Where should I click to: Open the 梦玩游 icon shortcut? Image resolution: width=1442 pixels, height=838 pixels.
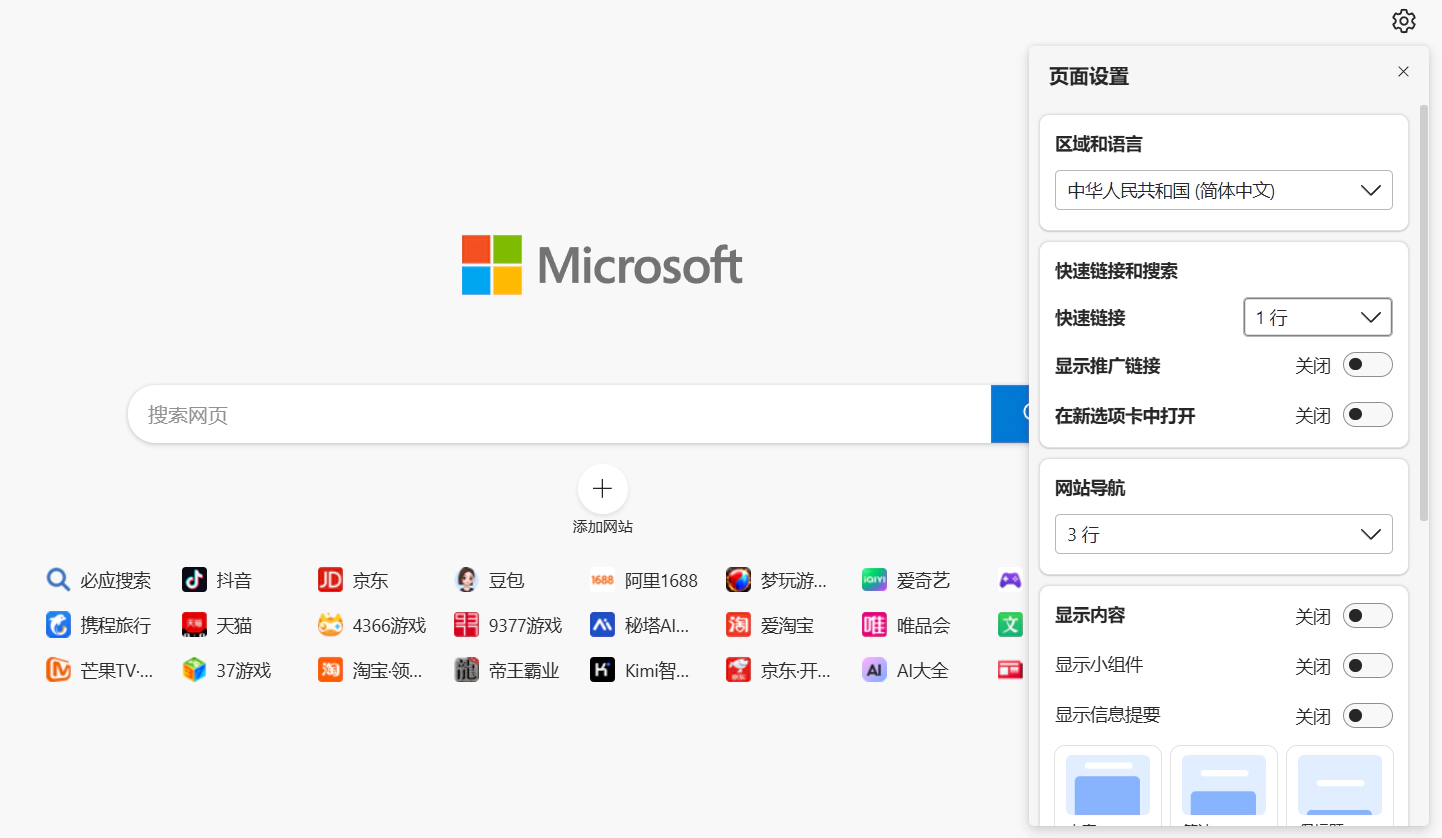(x=738, y=580)
